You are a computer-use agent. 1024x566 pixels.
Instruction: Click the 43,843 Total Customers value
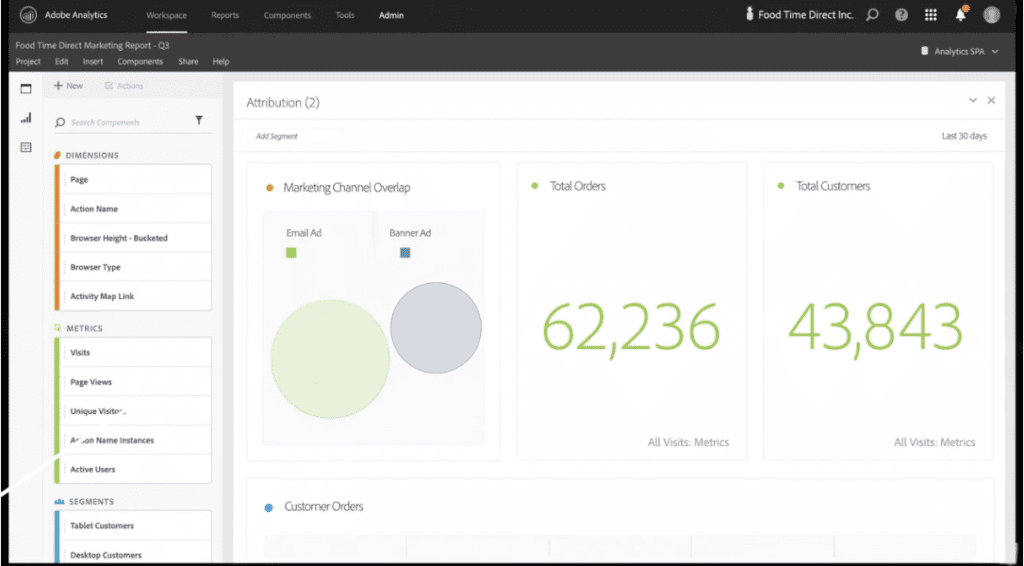875,328
